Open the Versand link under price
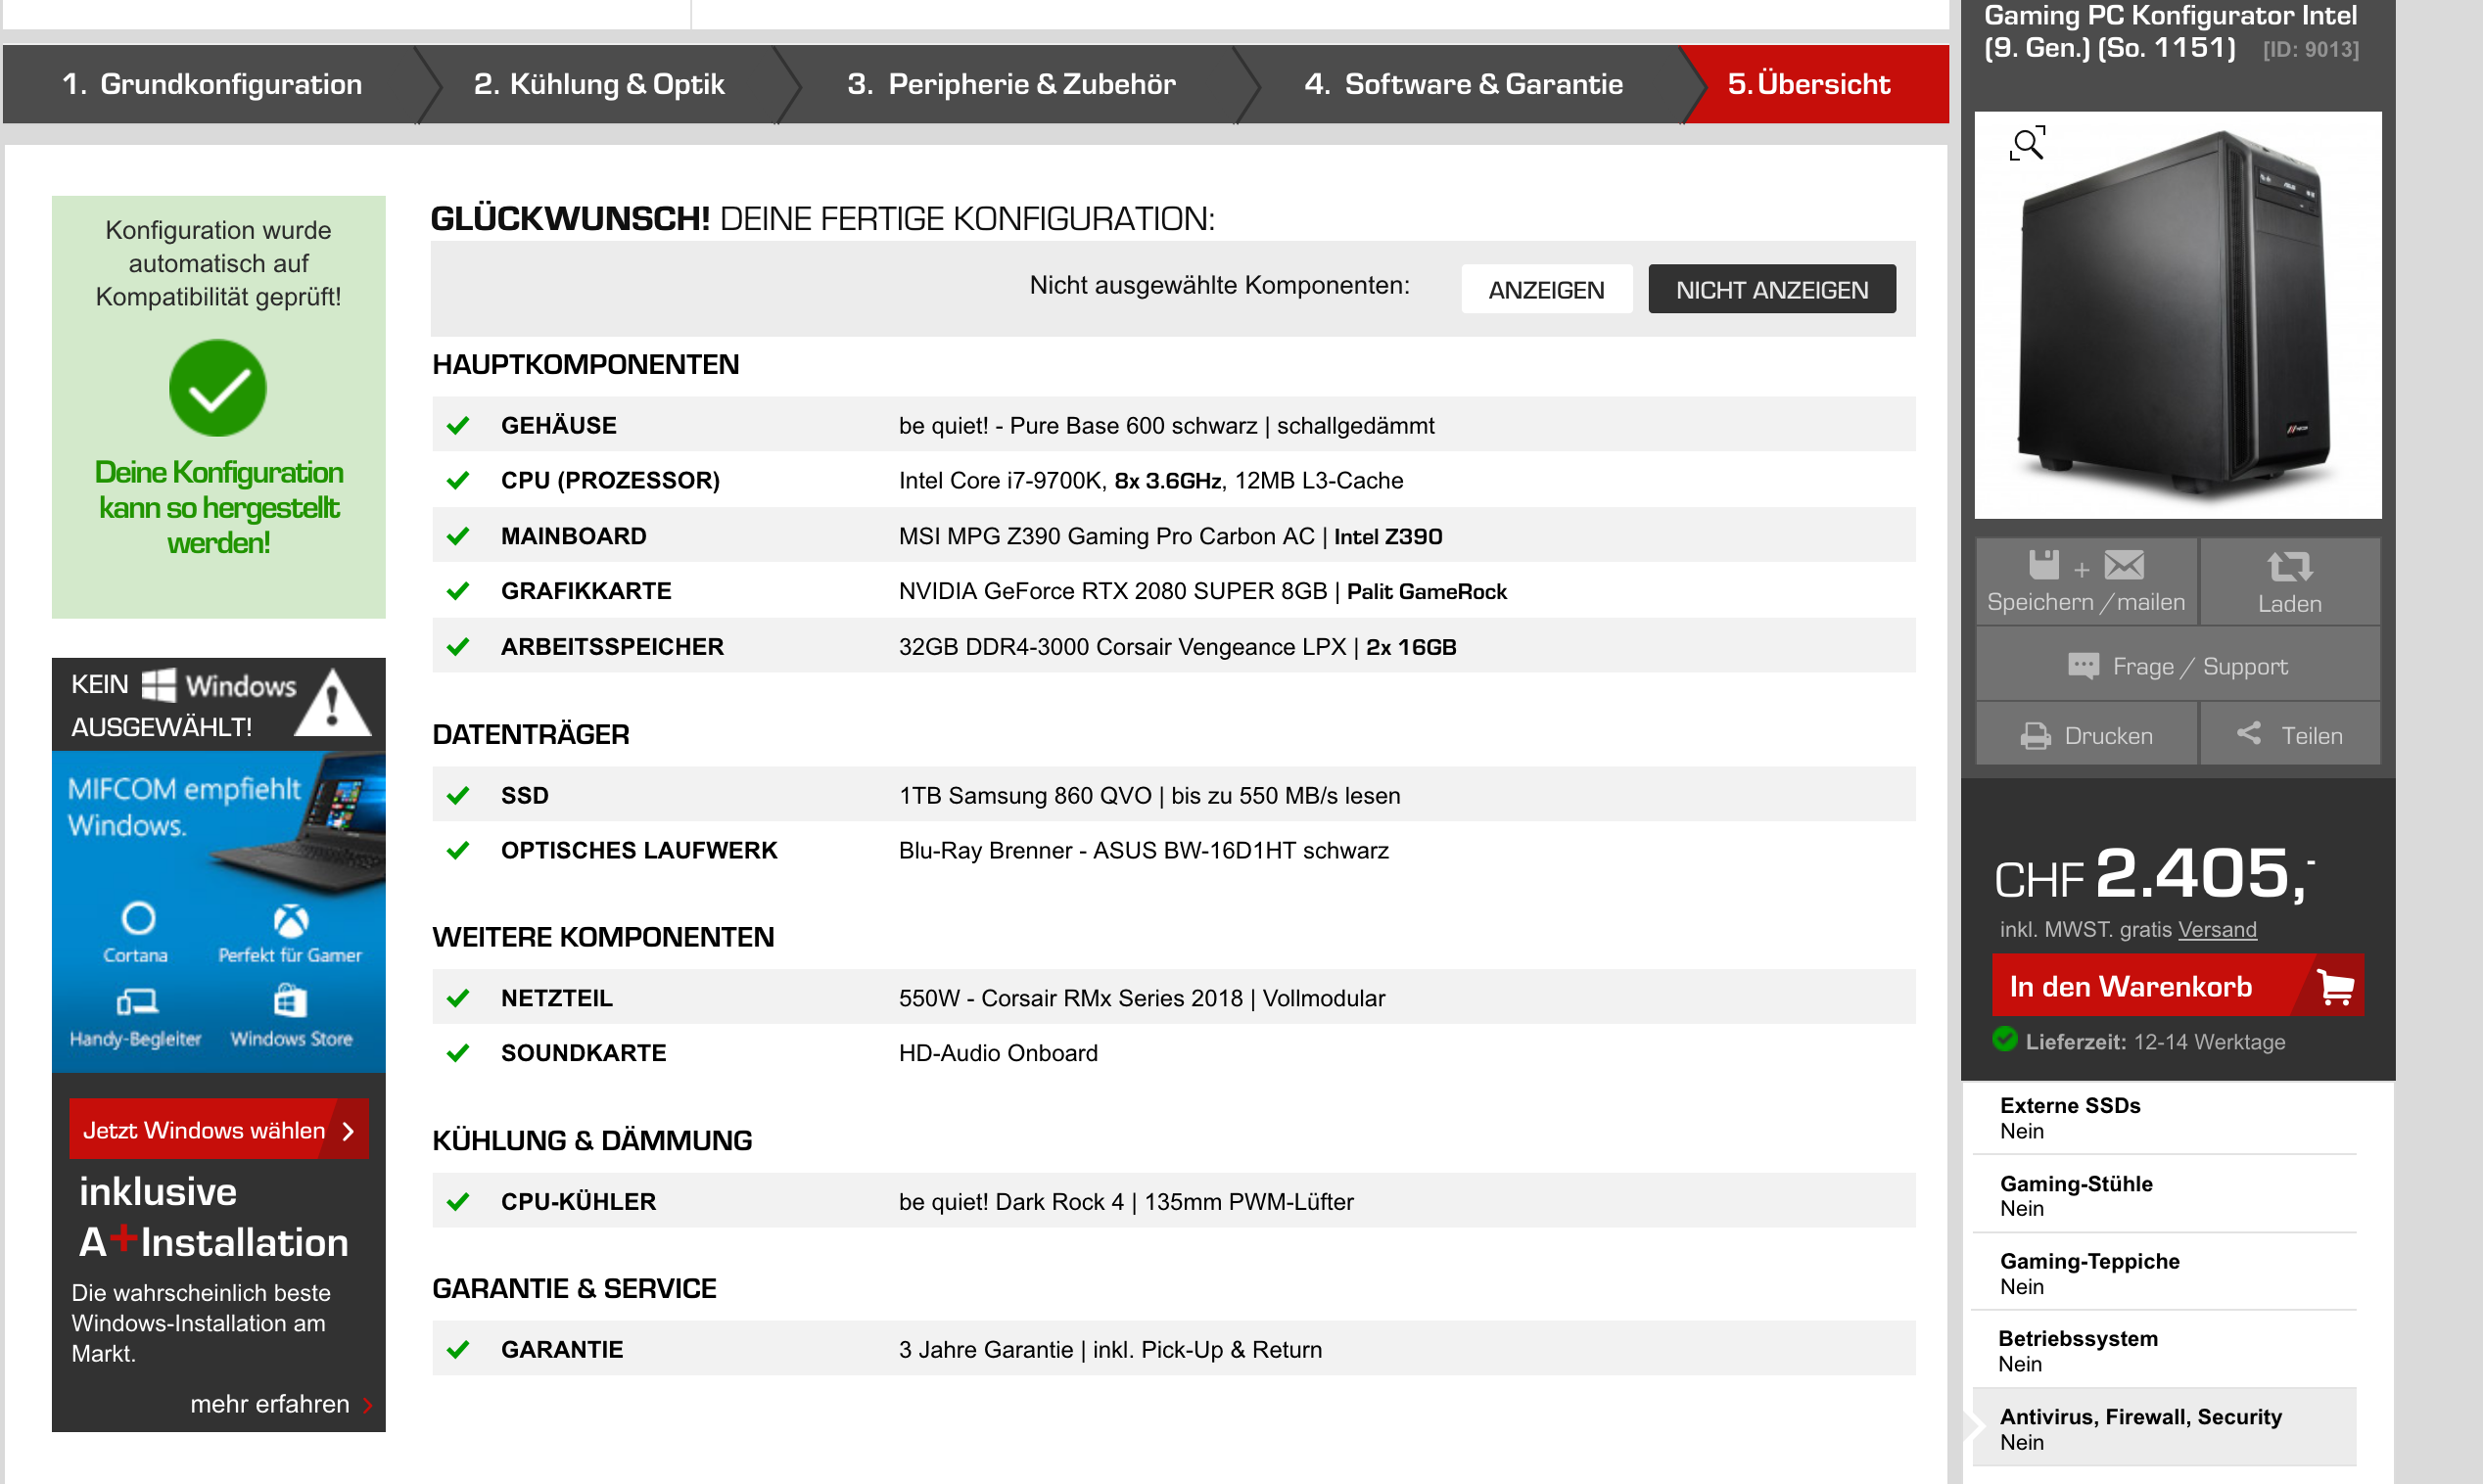 (x=2217, y=930)
